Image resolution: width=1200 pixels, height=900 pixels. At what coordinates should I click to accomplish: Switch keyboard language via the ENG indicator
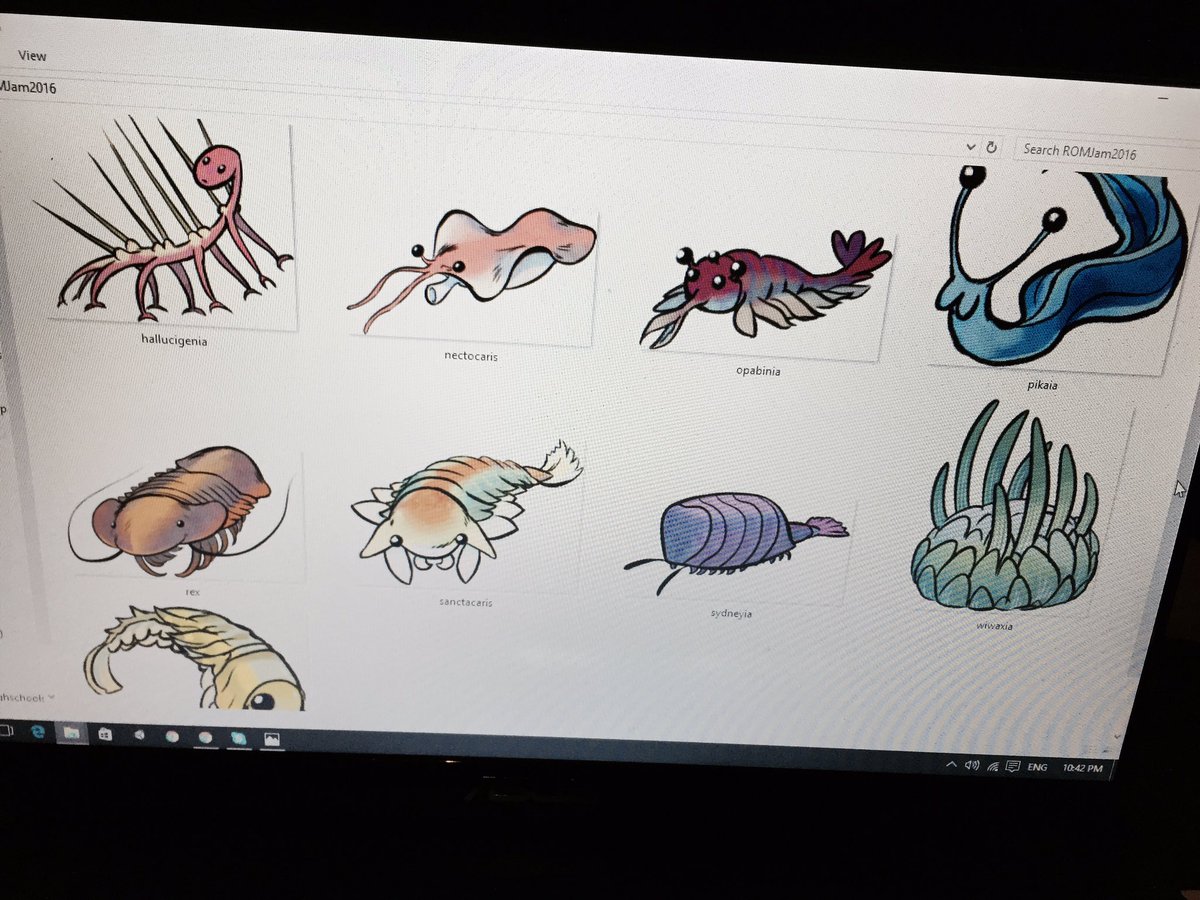click(1037, 767)
